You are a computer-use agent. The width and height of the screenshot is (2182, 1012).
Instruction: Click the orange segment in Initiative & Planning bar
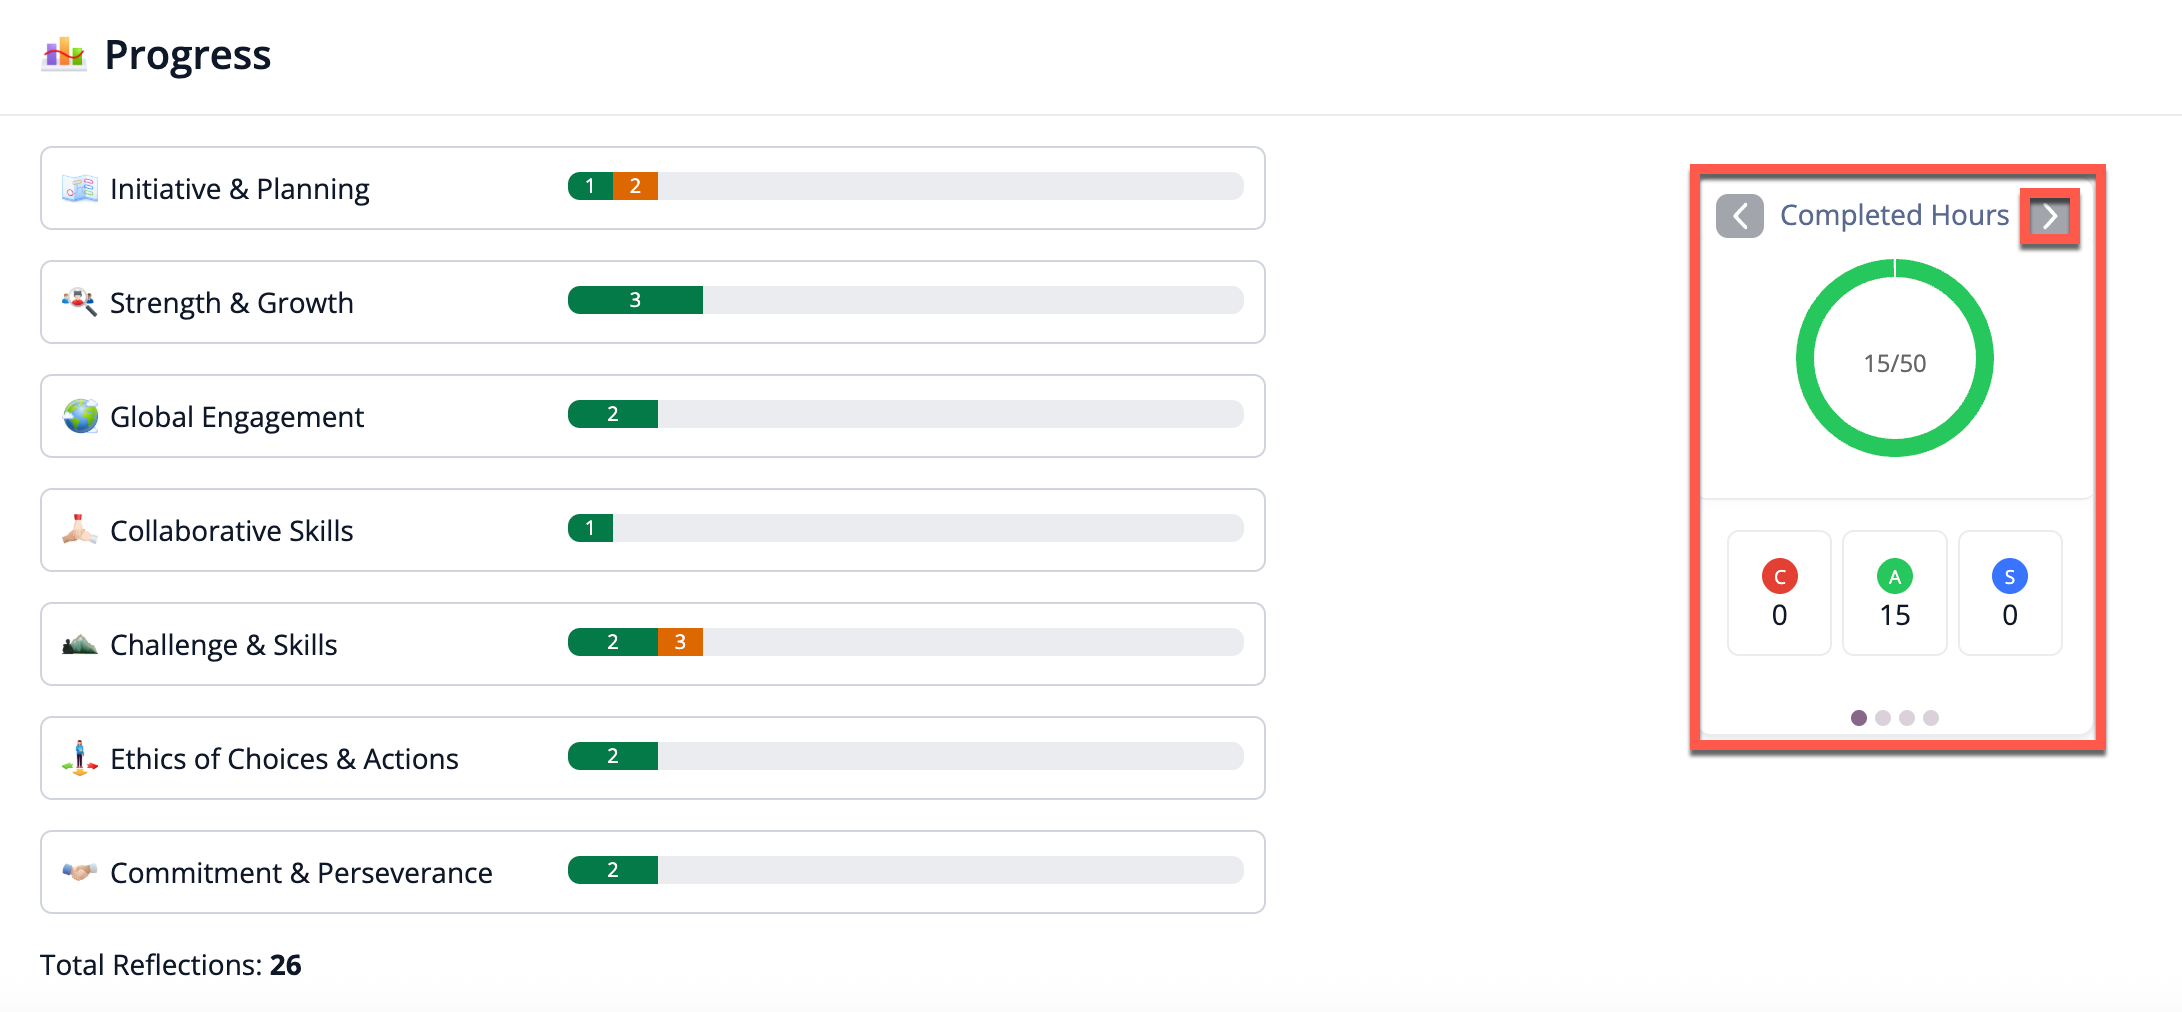click(635, 186)
